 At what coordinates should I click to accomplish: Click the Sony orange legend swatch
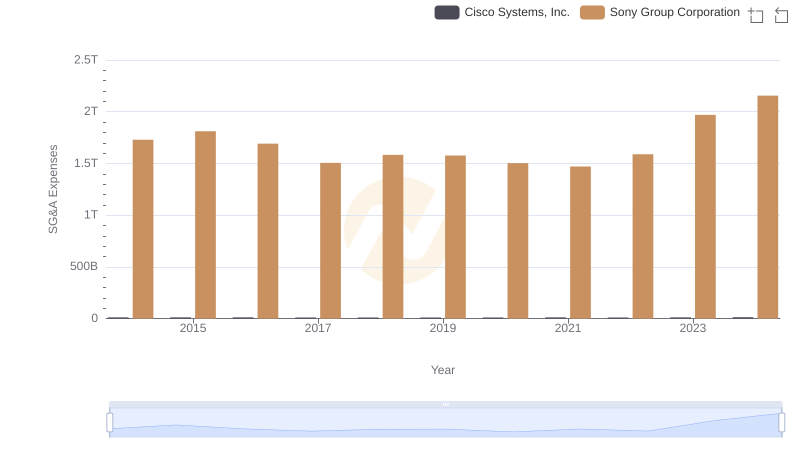point(592,12)
